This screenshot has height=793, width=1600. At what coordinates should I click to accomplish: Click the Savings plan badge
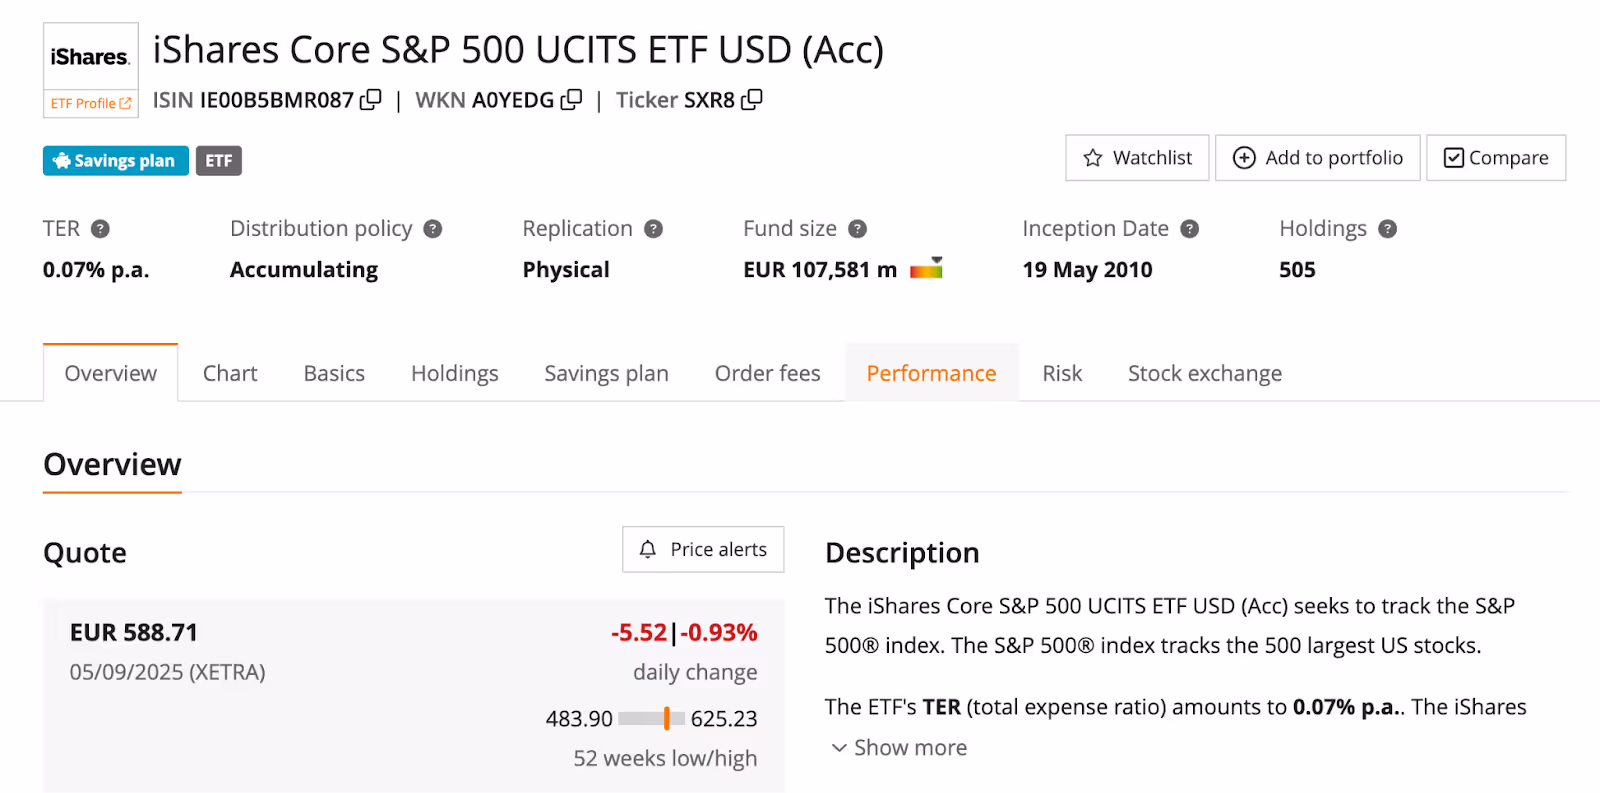pos(115,161)
